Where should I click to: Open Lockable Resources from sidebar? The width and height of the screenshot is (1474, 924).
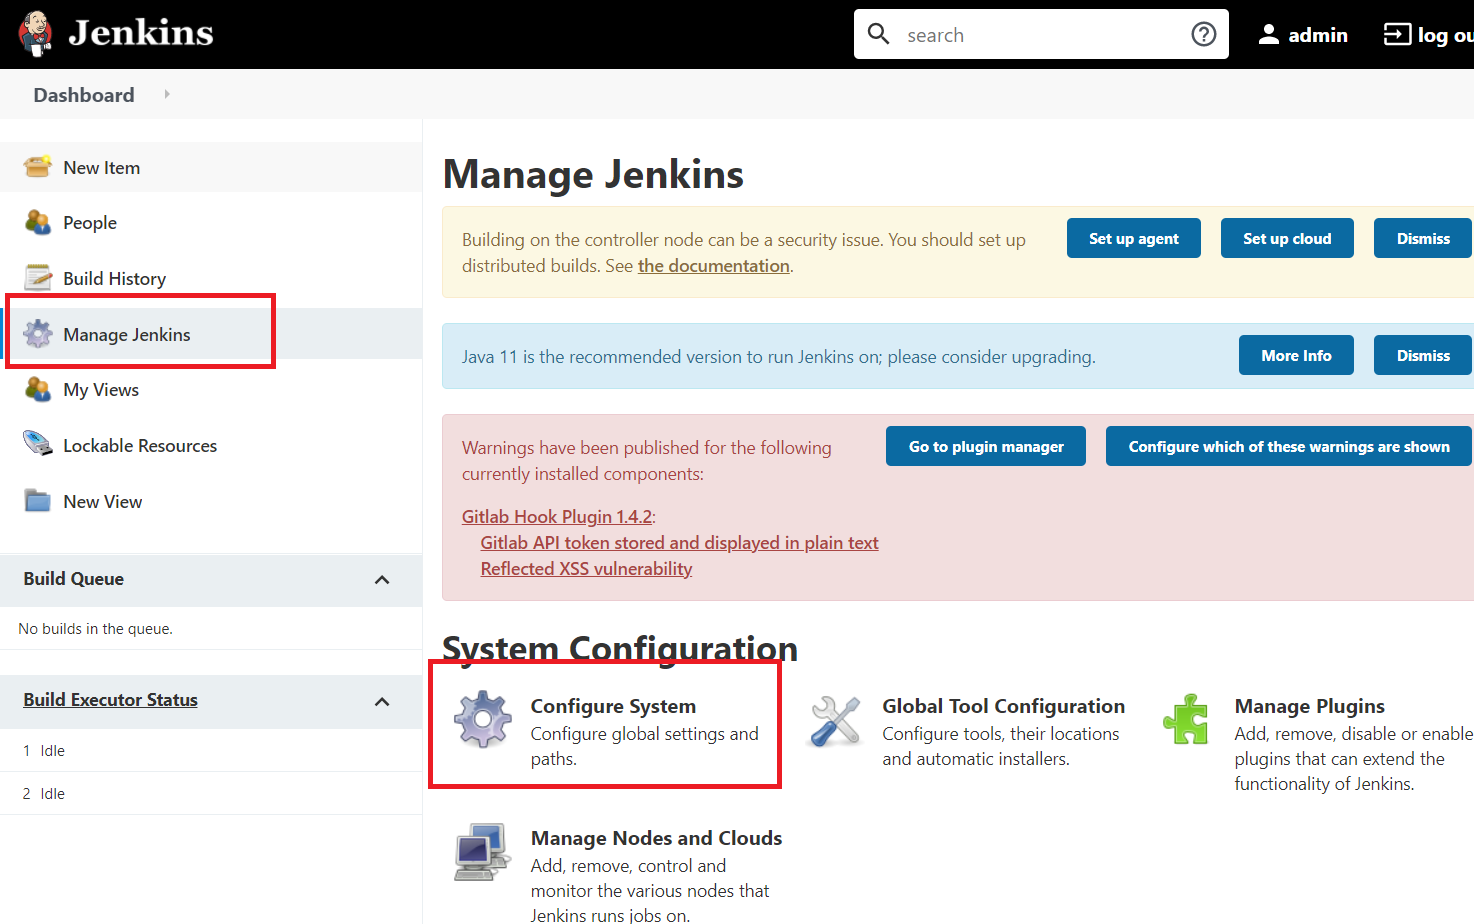[140, 446]
